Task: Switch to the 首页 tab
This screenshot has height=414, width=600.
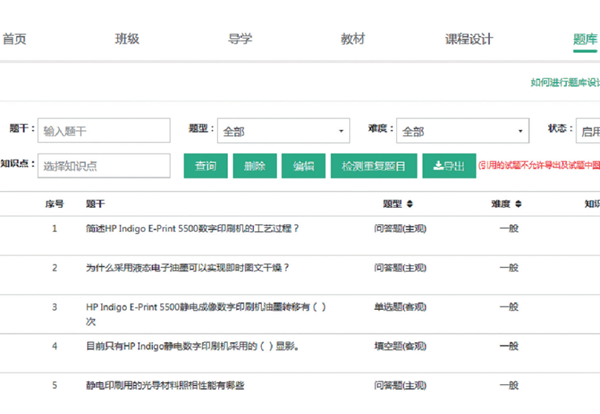Action: 14,39
